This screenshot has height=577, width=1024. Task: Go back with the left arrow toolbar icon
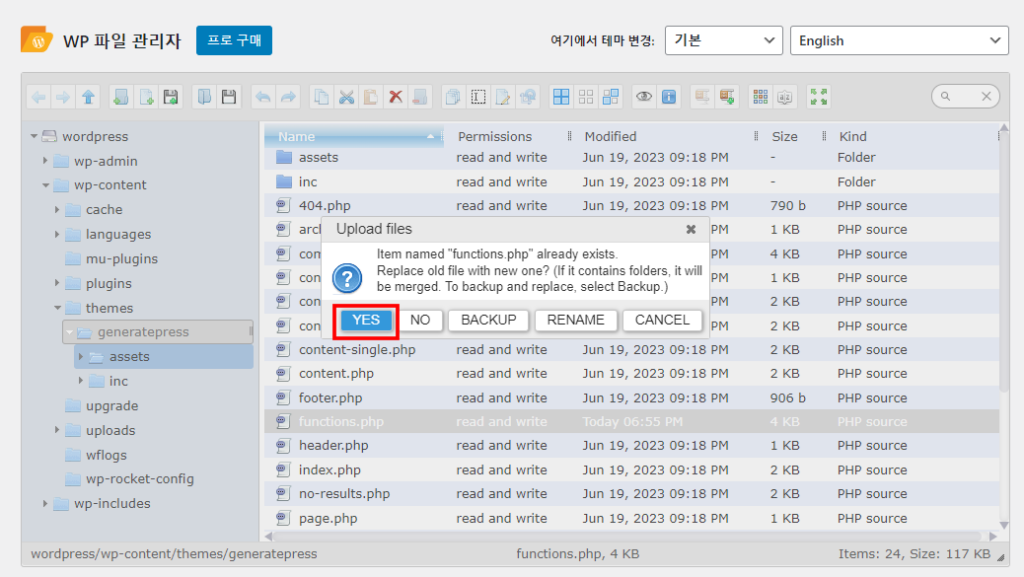[x=39, y=97]
